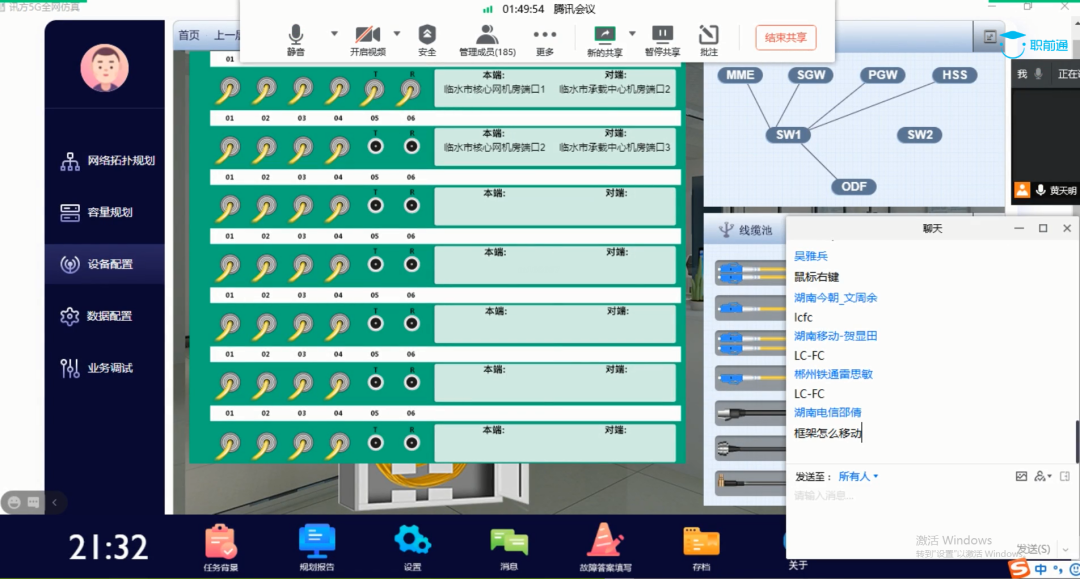Click the 消息 message bubbles icon

(x=509, y=543)
